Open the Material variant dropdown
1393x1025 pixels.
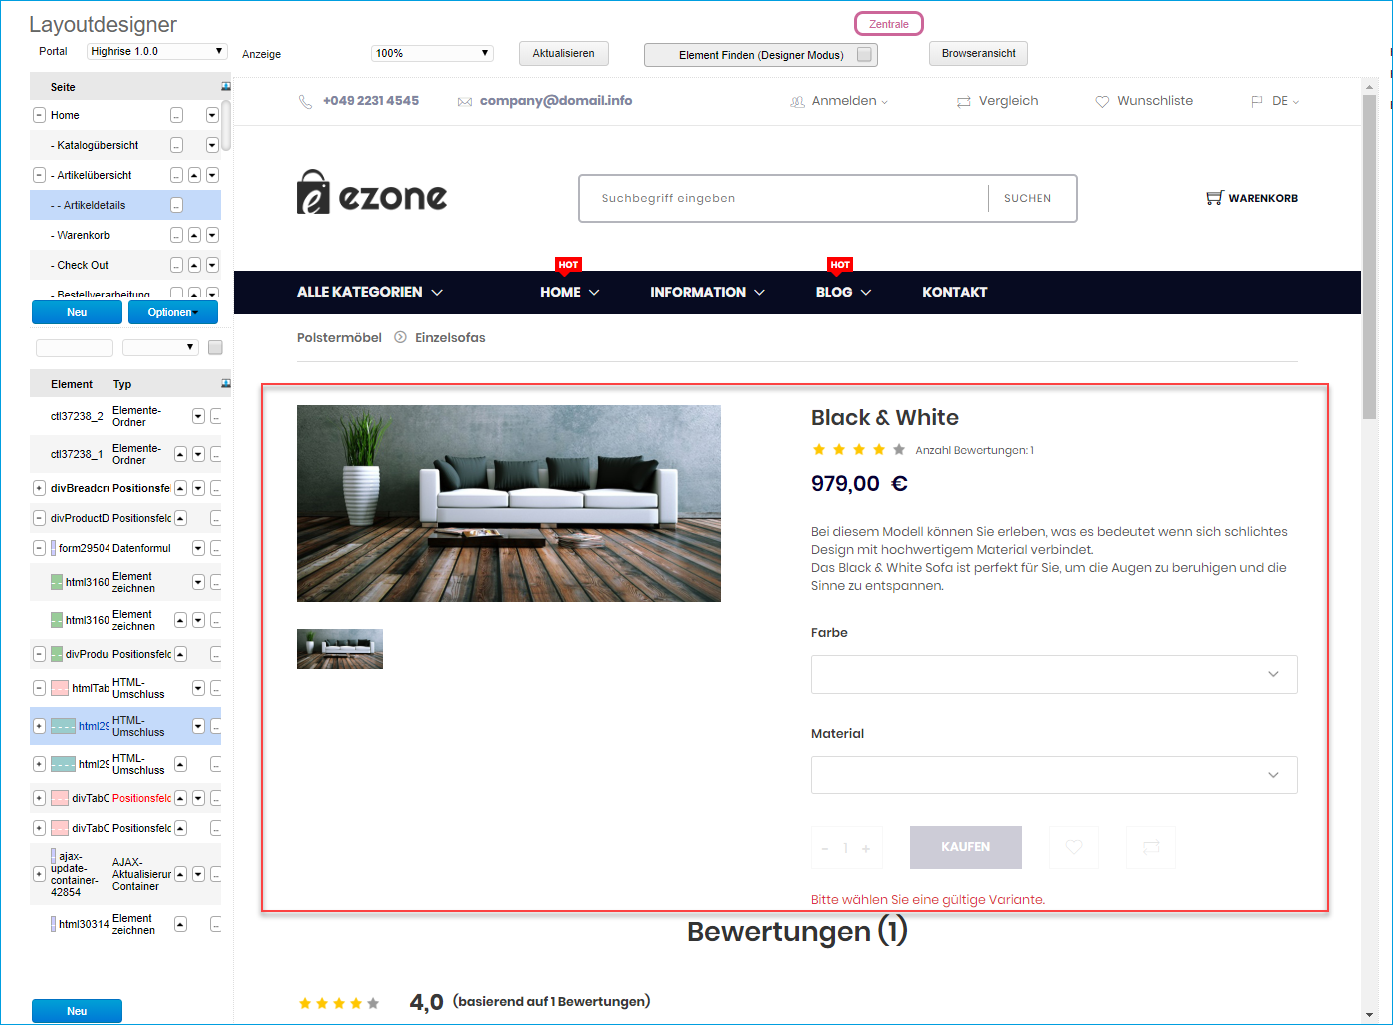coord(1054,775)
